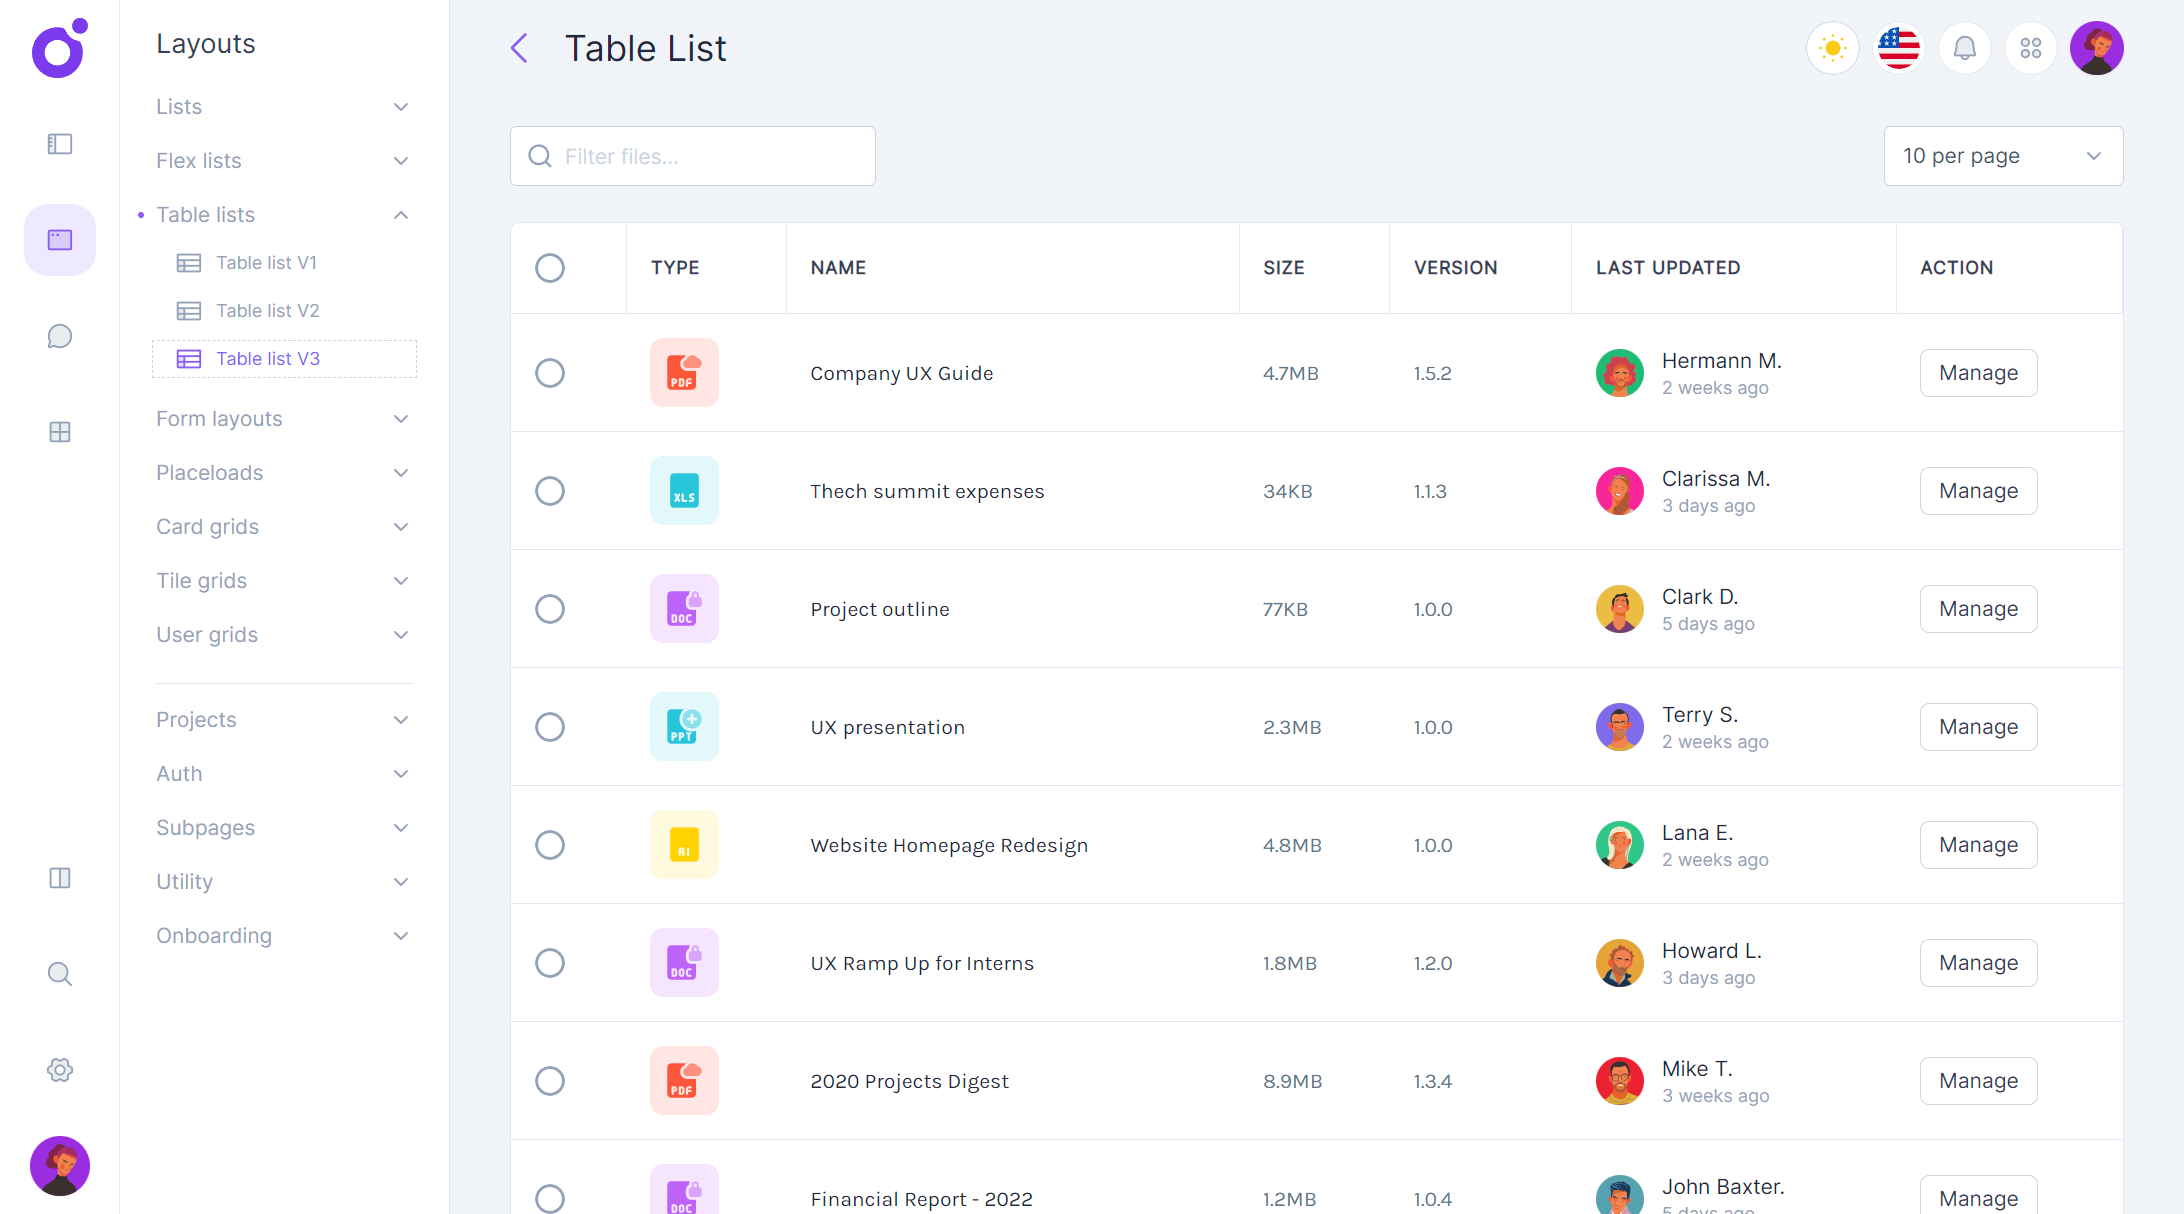Open the search icon in the sidebar
The height and width of the screenshot is (1214, 2184).
tap(59, 974)
